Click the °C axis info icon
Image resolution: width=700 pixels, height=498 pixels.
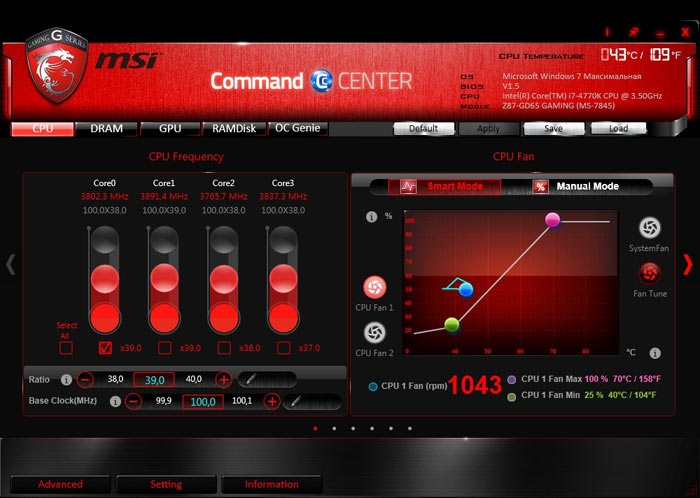point(655,353)
